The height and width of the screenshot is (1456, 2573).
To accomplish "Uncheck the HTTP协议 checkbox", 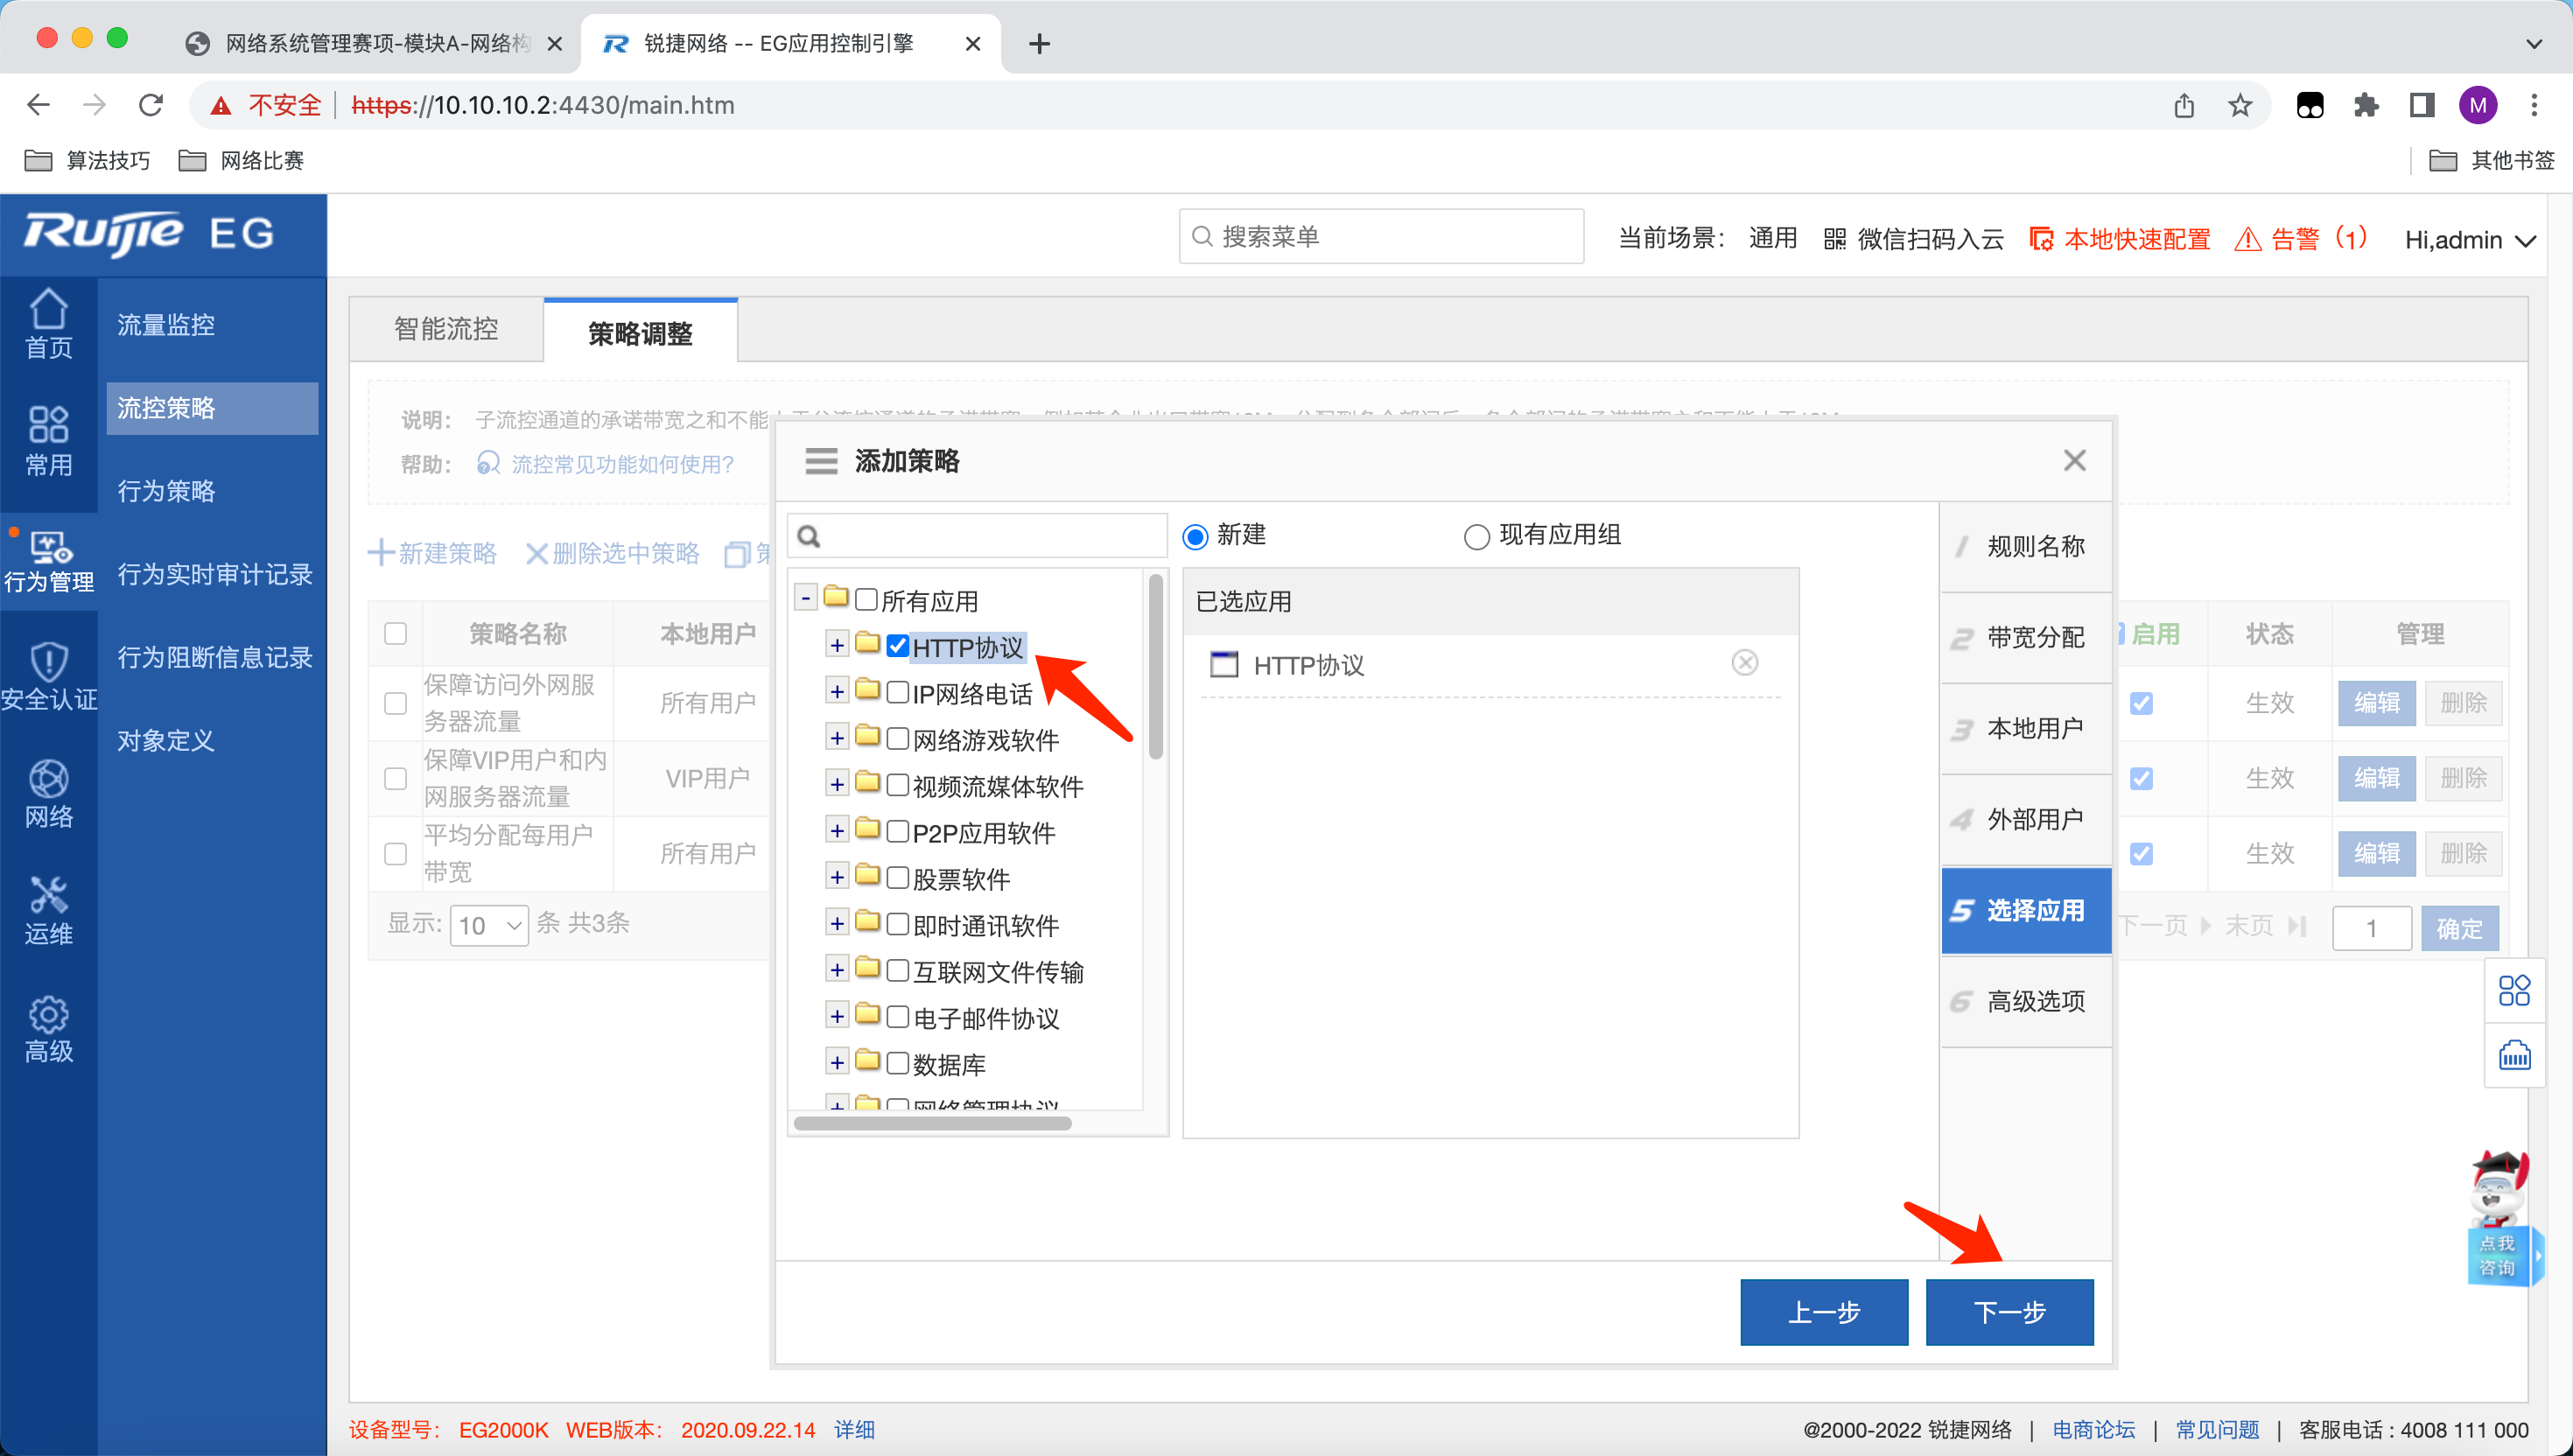I will pyautogui.click(x=897, y=646).
